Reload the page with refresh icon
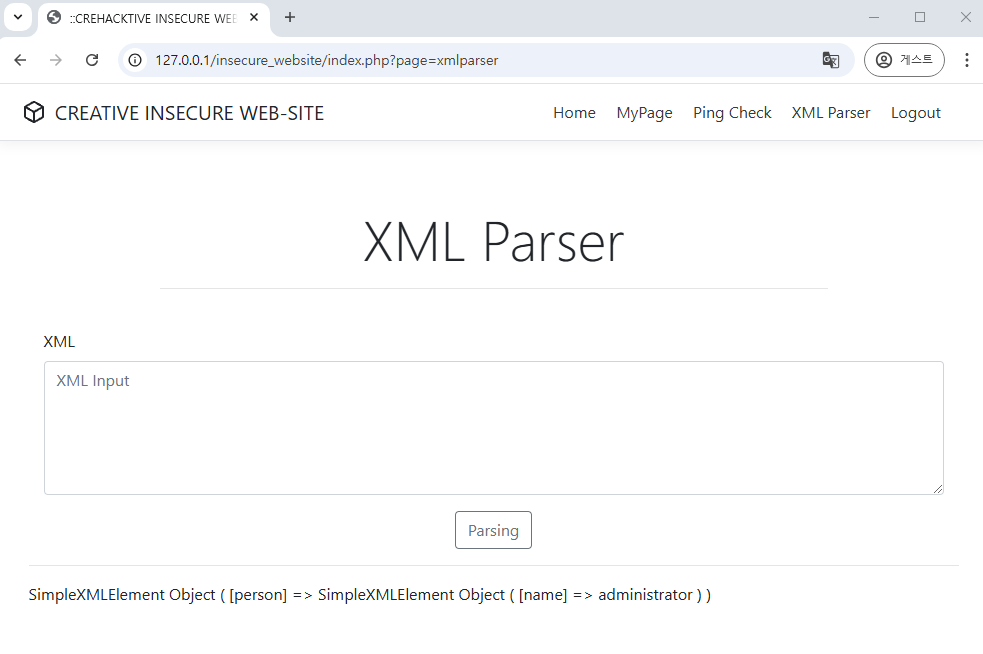 point(92,60)
